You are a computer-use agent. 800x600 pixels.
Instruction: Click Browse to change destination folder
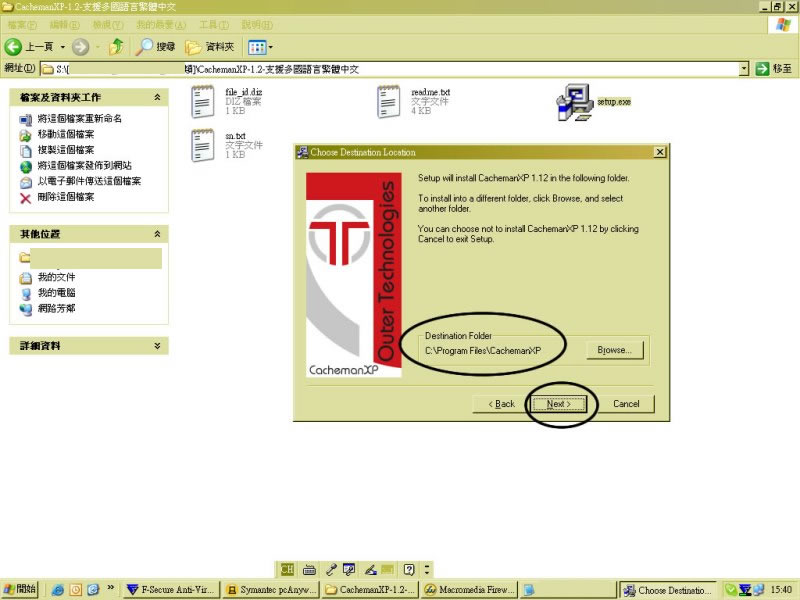[614, 350]
